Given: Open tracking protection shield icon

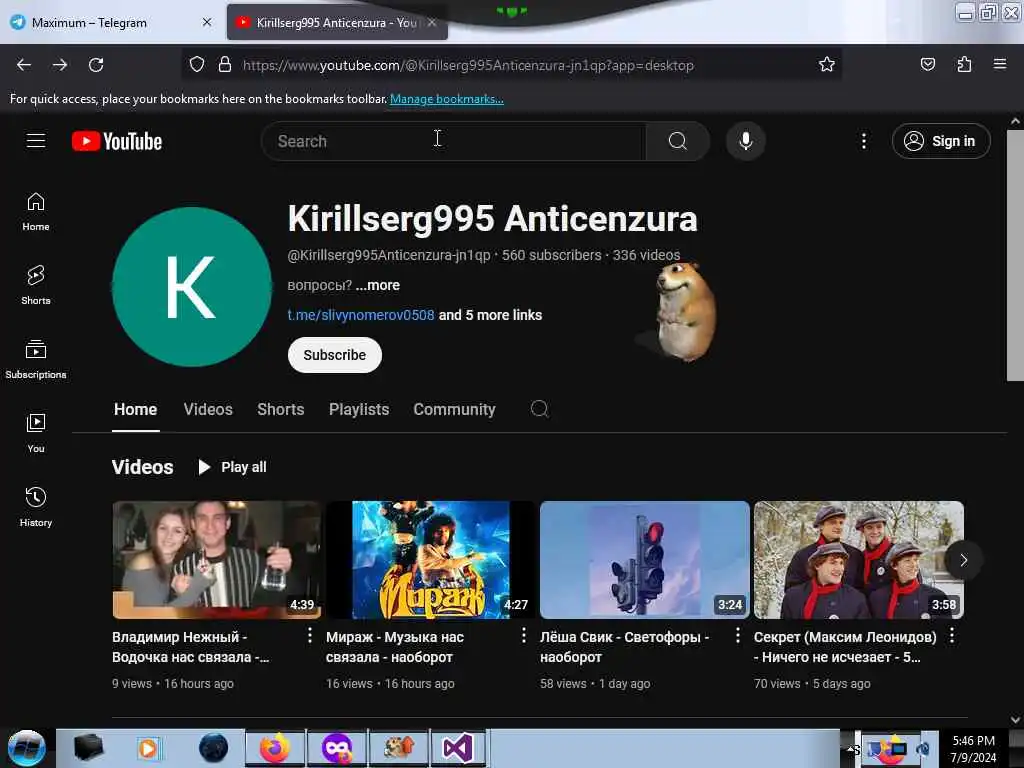Looking at the screenshot, I should coord(197,64).
